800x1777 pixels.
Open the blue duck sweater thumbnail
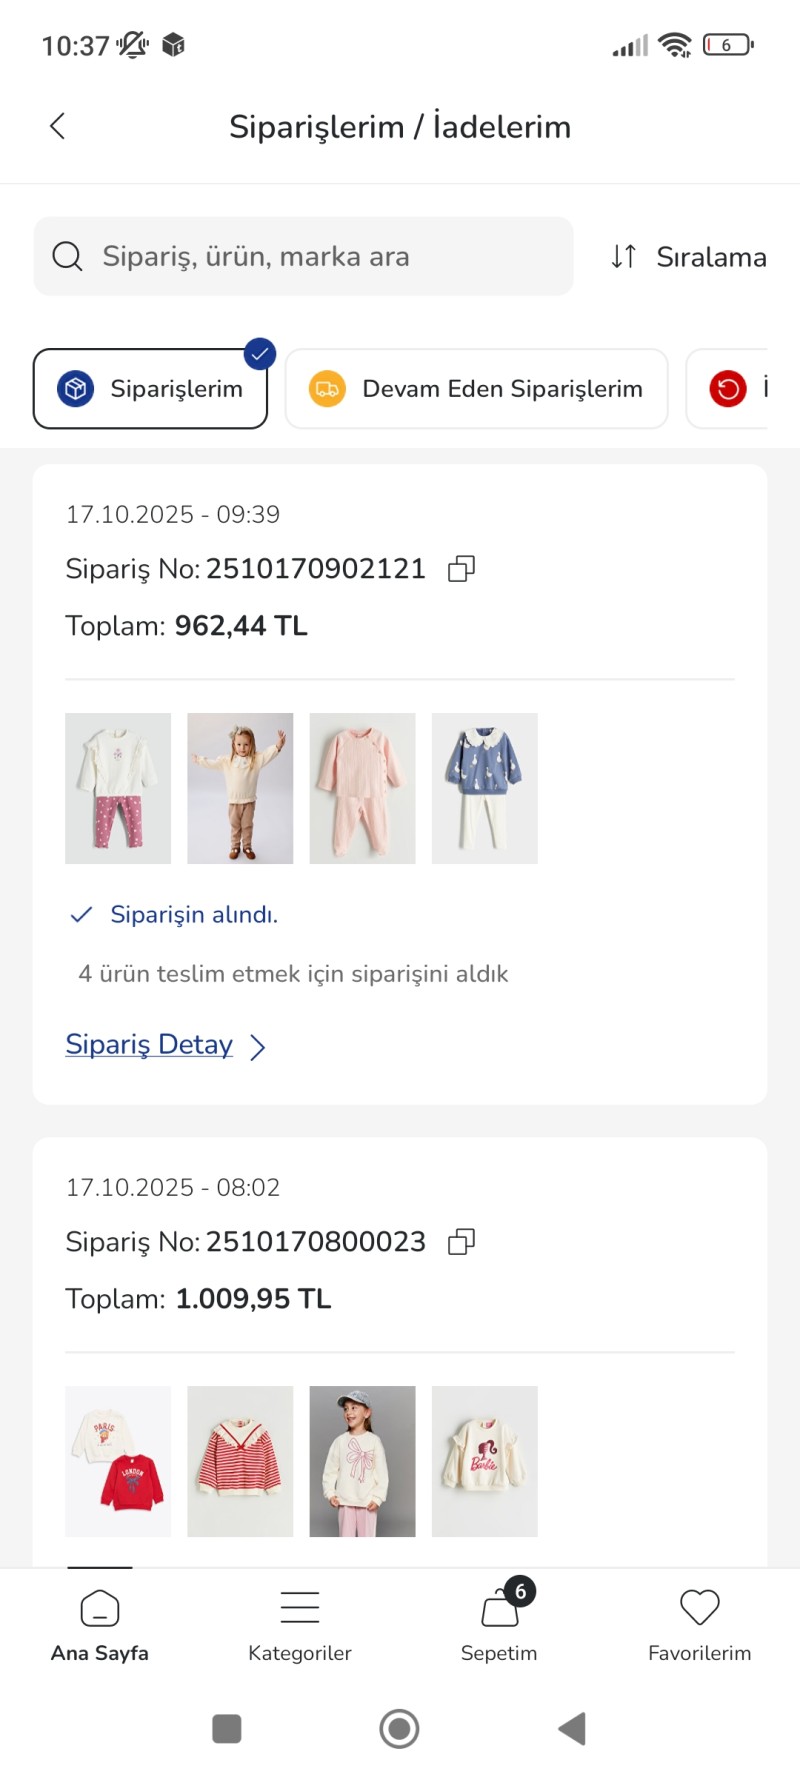(485, 788)
